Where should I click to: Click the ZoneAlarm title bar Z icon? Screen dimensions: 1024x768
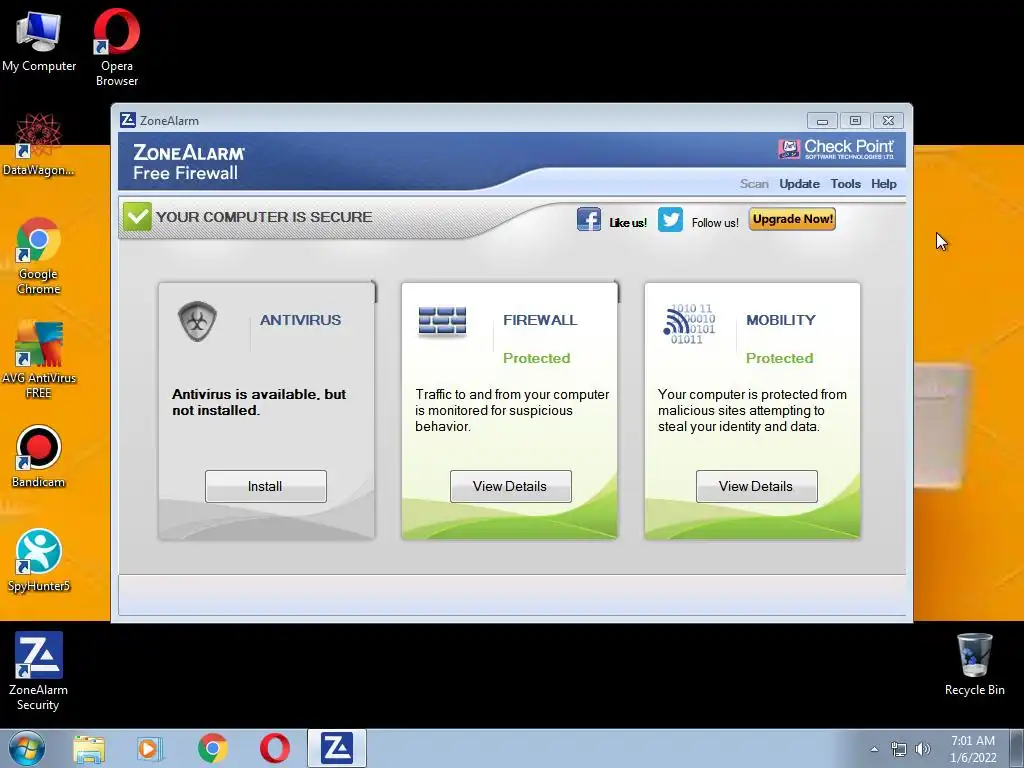(x=128, y=120)
